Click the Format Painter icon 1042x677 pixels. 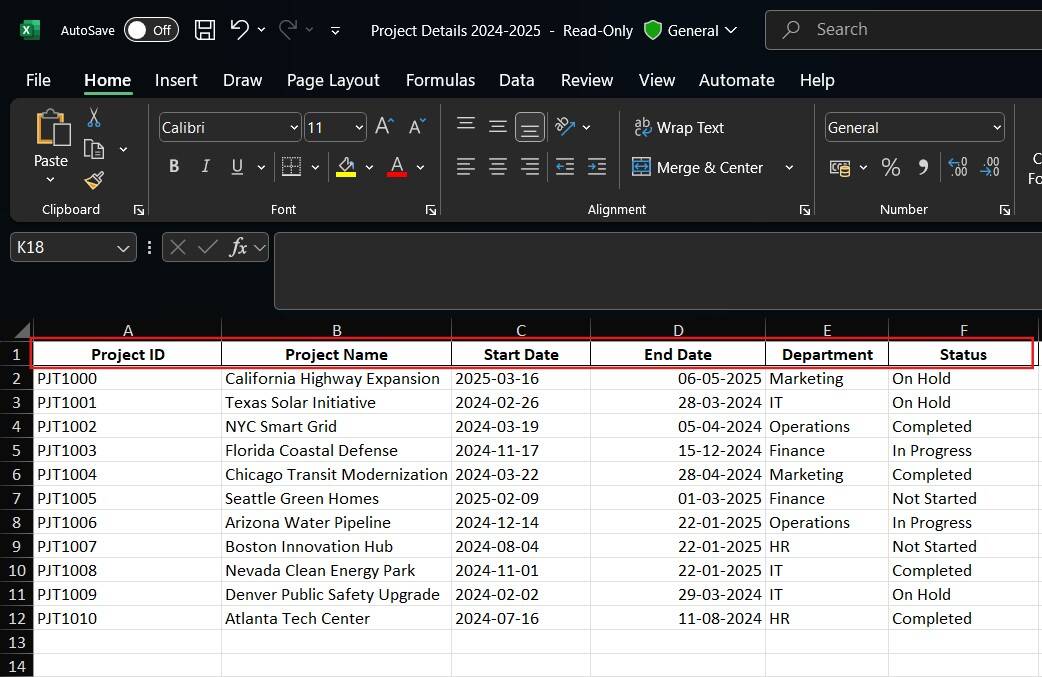pyautogui.click(x=92, y=181)
